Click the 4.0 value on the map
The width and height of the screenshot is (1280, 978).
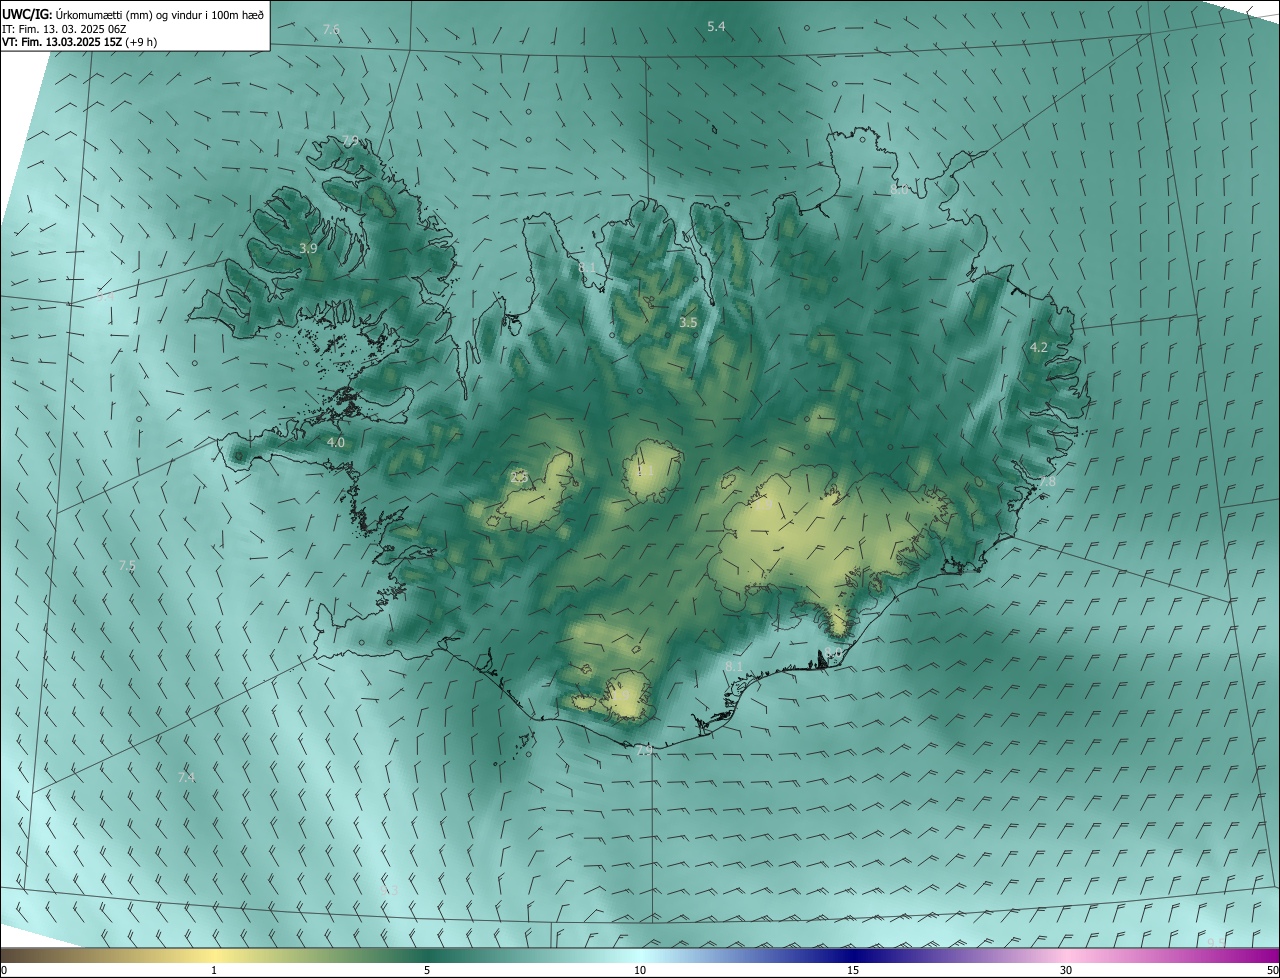[x=336, y=442]
